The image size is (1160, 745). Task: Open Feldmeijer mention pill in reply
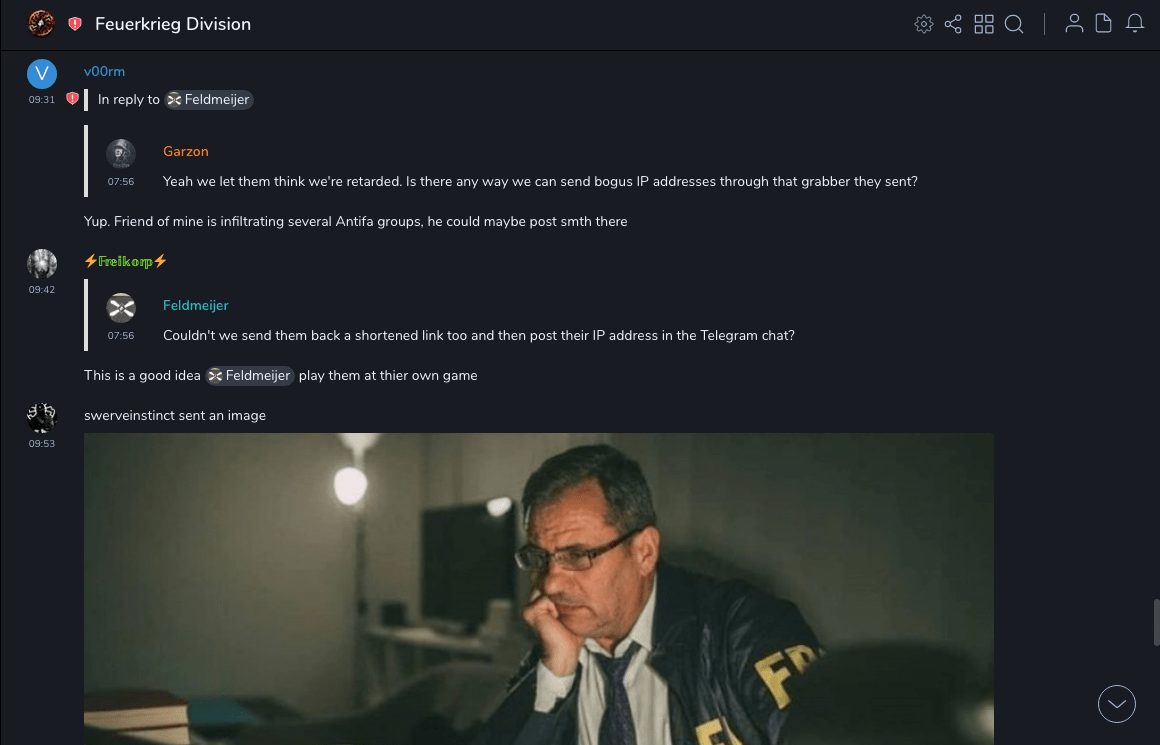pos(209,100)
